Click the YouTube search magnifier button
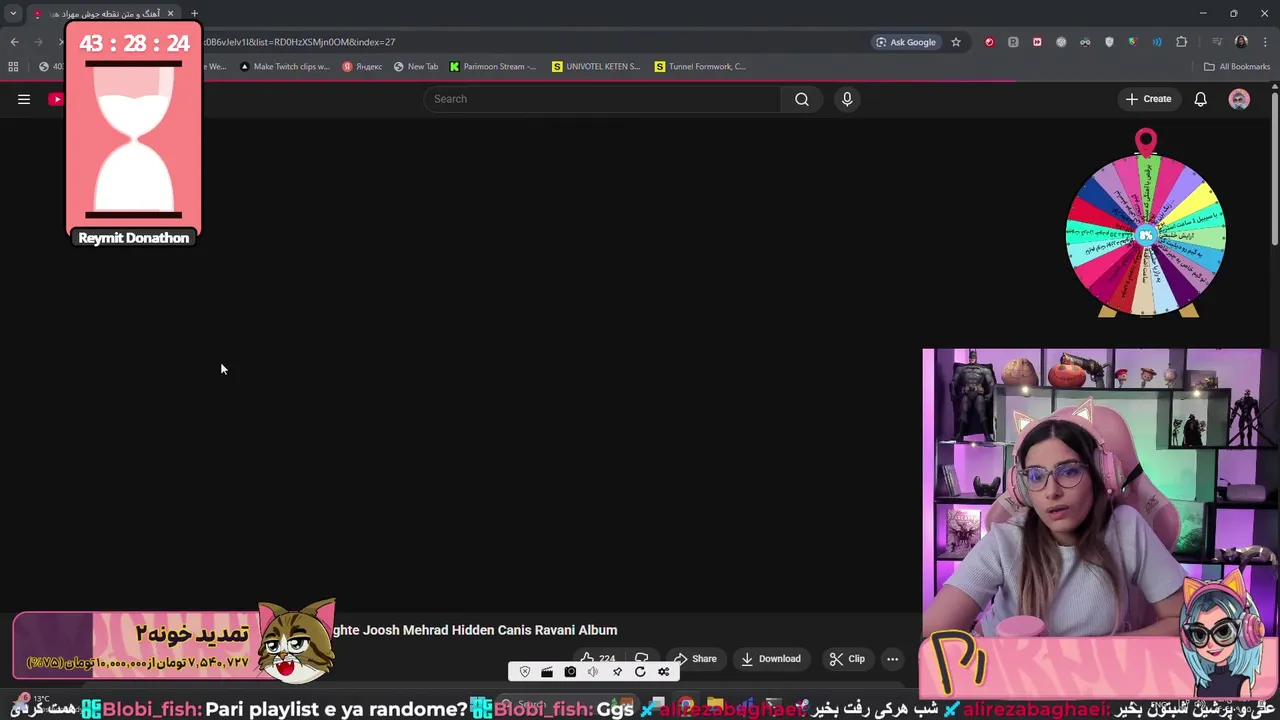This screenshot has width=1280, height=720. [x=802, y=99]
